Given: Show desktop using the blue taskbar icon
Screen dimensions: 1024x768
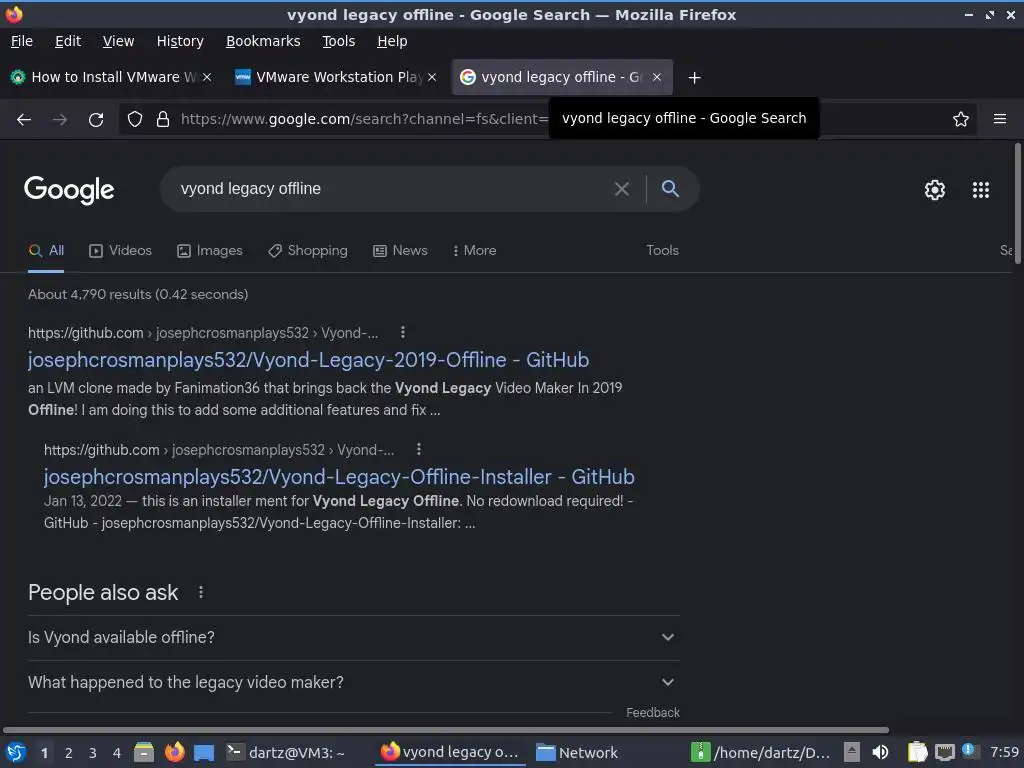Looking at the screenshot, I should click(204, 752).
